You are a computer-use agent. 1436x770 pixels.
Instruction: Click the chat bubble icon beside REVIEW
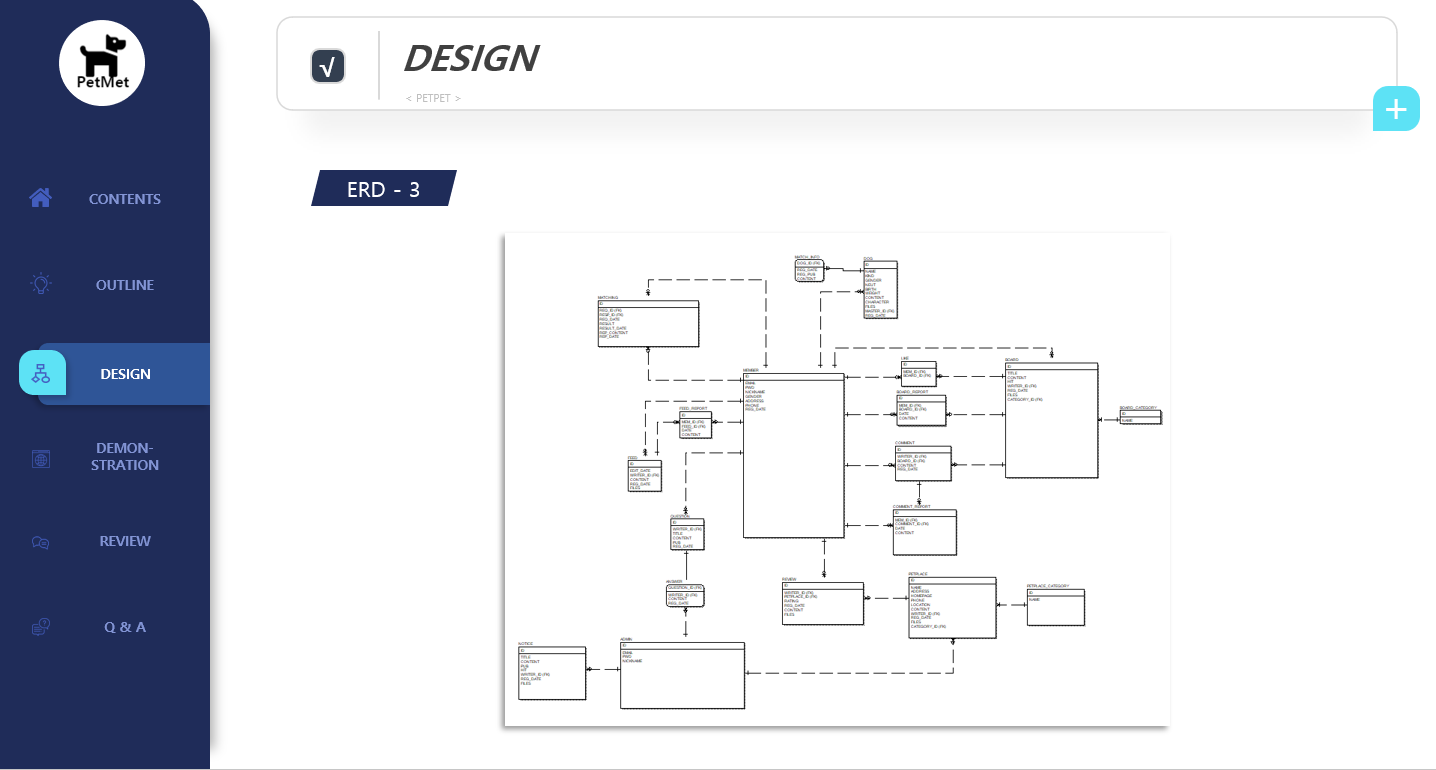point(40,542)
